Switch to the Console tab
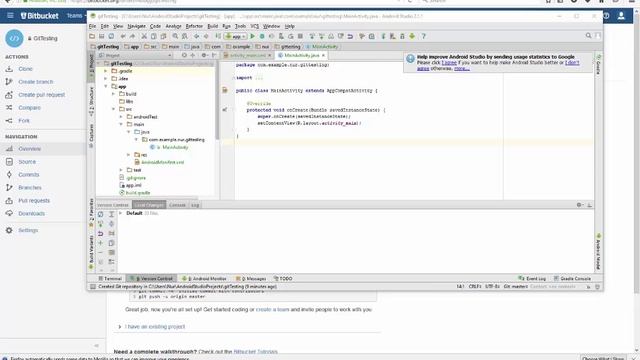This screenshot has height=360, width=640. pyautogui.click(x=177, y=205)
